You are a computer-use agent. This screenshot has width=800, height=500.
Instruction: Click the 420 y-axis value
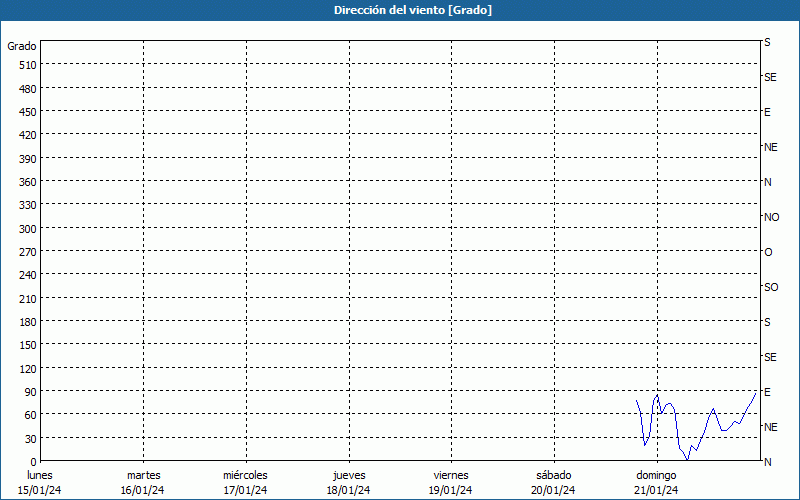pos(28,136)
